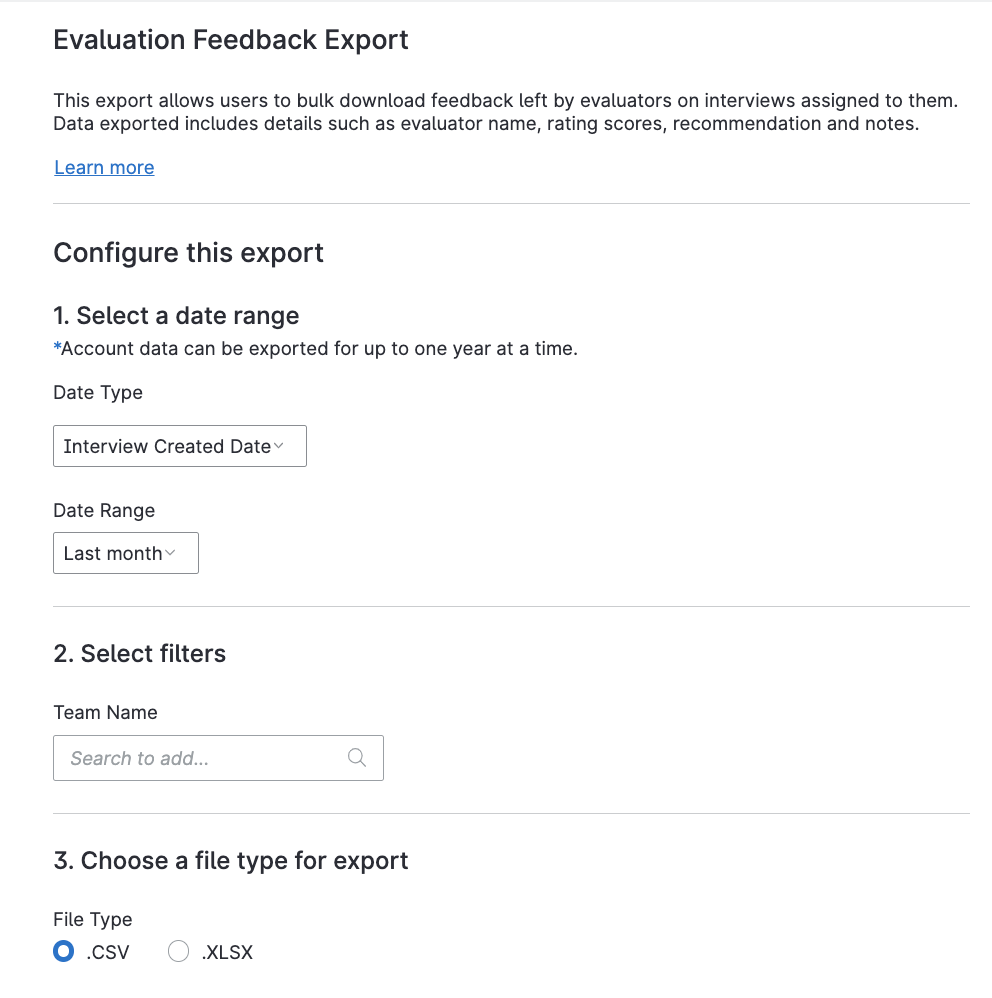Click the Evaluation Feedback Export title
992x998 pixels.
[x=231, y=40]
